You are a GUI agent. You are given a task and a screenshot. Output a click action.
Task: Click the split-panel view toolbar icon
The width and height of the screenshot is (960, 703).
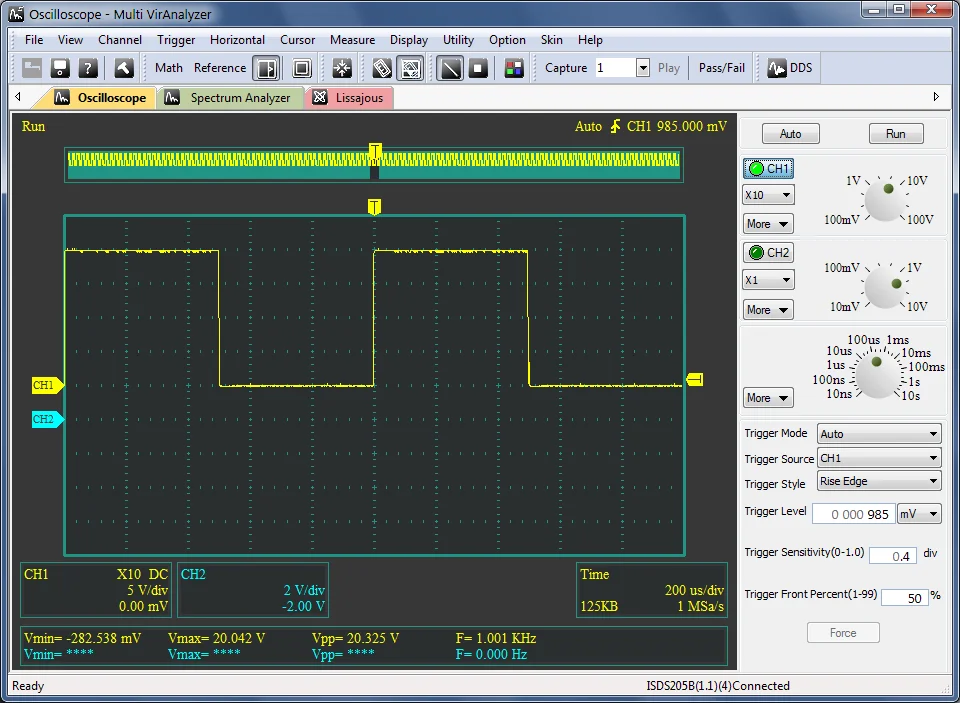(266, 68)
